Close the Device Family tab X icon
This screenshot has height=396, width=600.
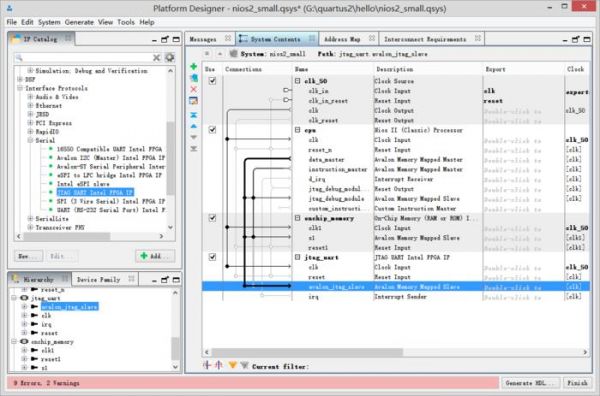click(x=131, y=279)
